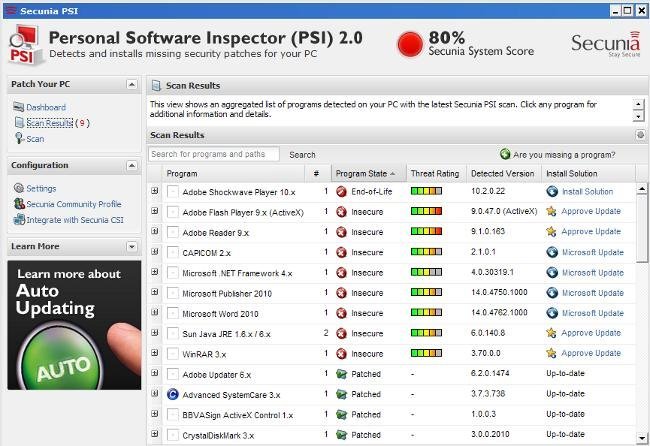Image resolution: width=650 pixels, height=446 pixels.
Task: Expand the CrystalDiskMark 3.x row
Action: click(155, 434)
